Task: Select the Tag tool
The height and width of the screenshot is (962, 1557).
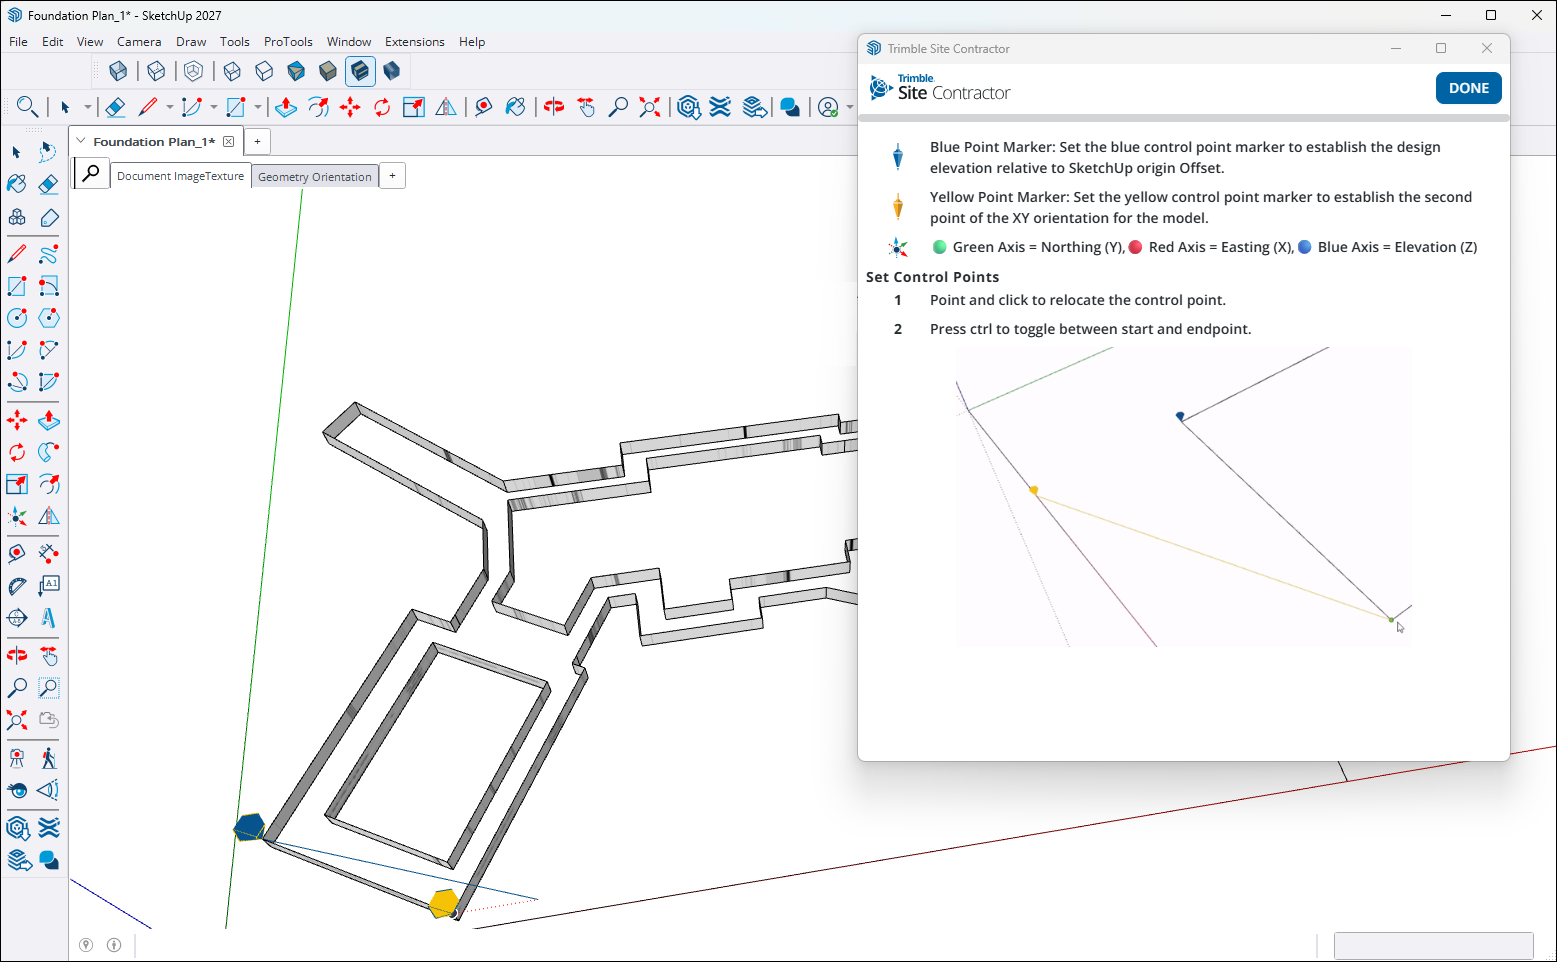Action: coord(48,217)
